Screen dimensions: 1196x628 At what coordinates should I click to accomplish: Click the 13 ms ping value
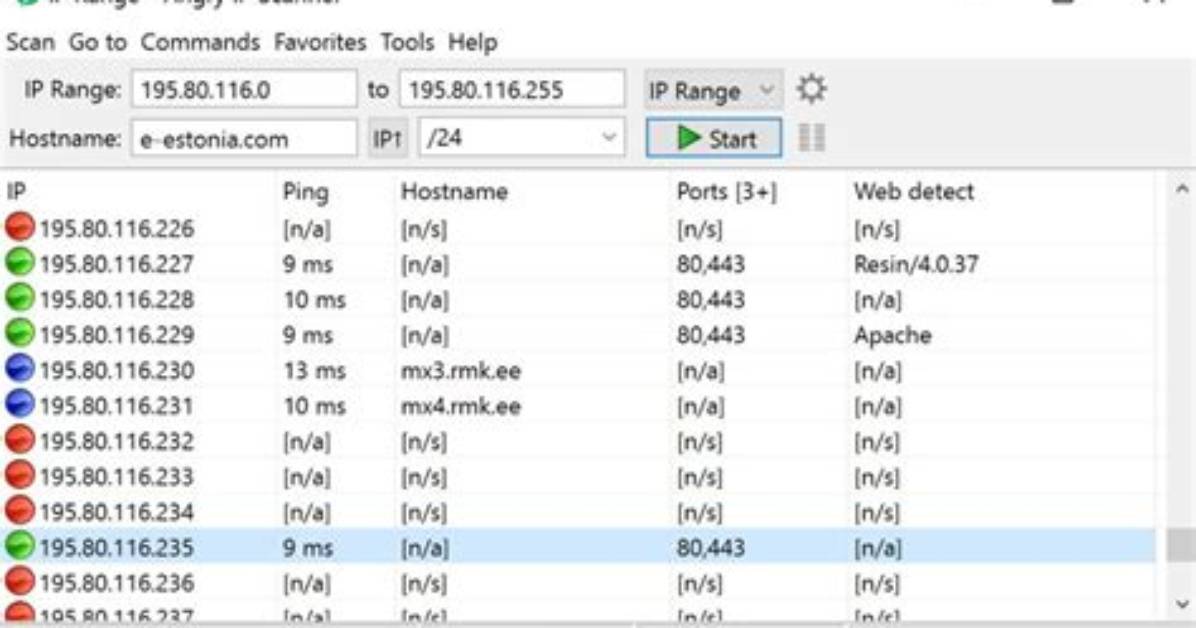pyautogui.click(x=314, y=371)
